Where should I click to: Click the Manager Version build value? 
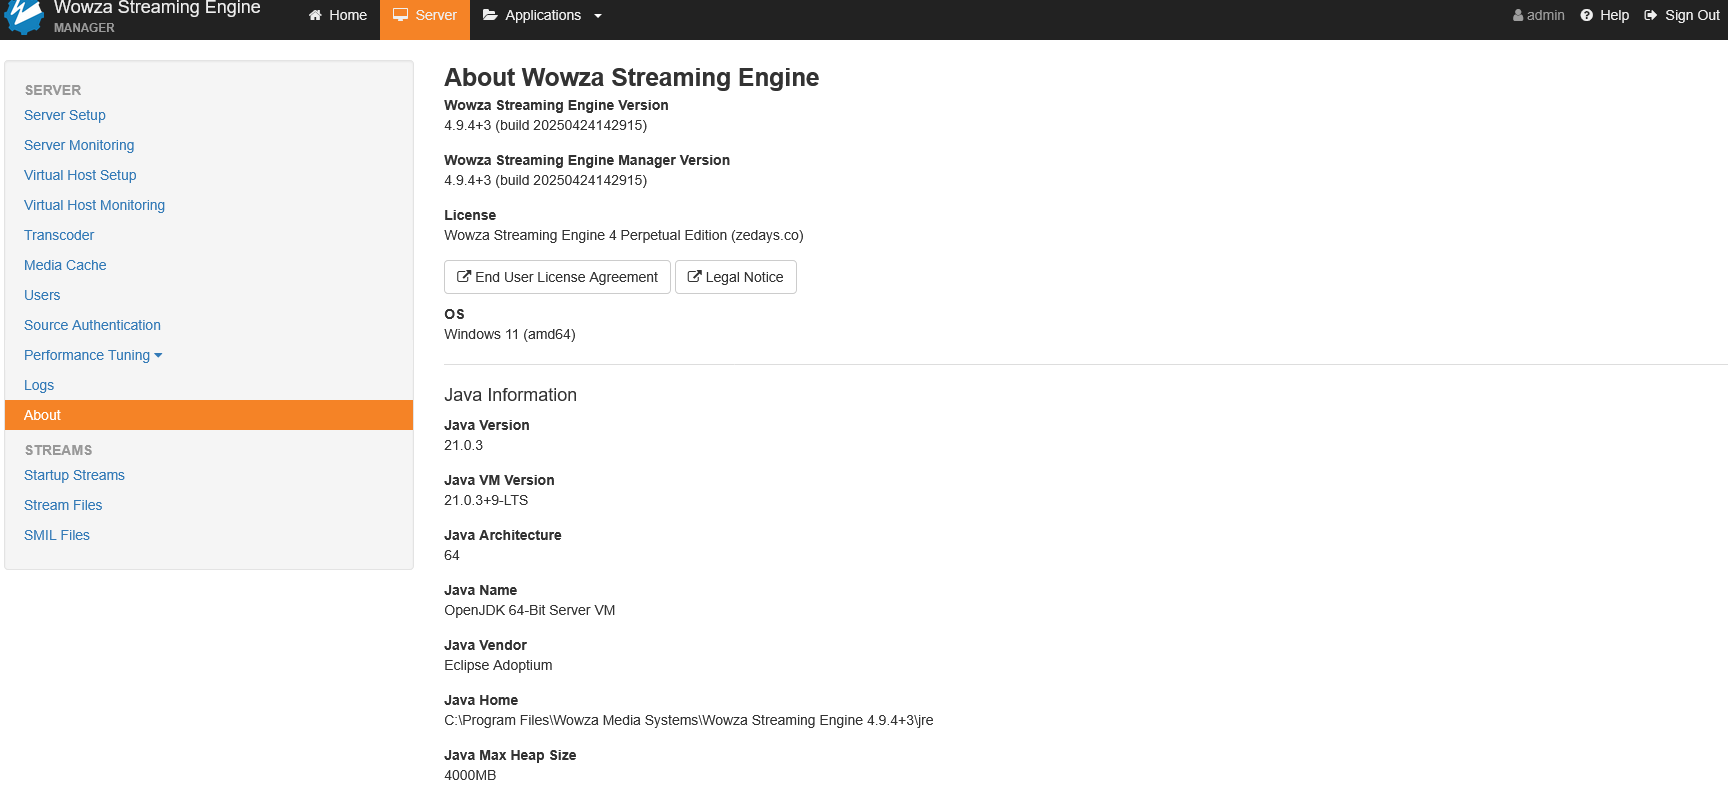tap(545, 180)
